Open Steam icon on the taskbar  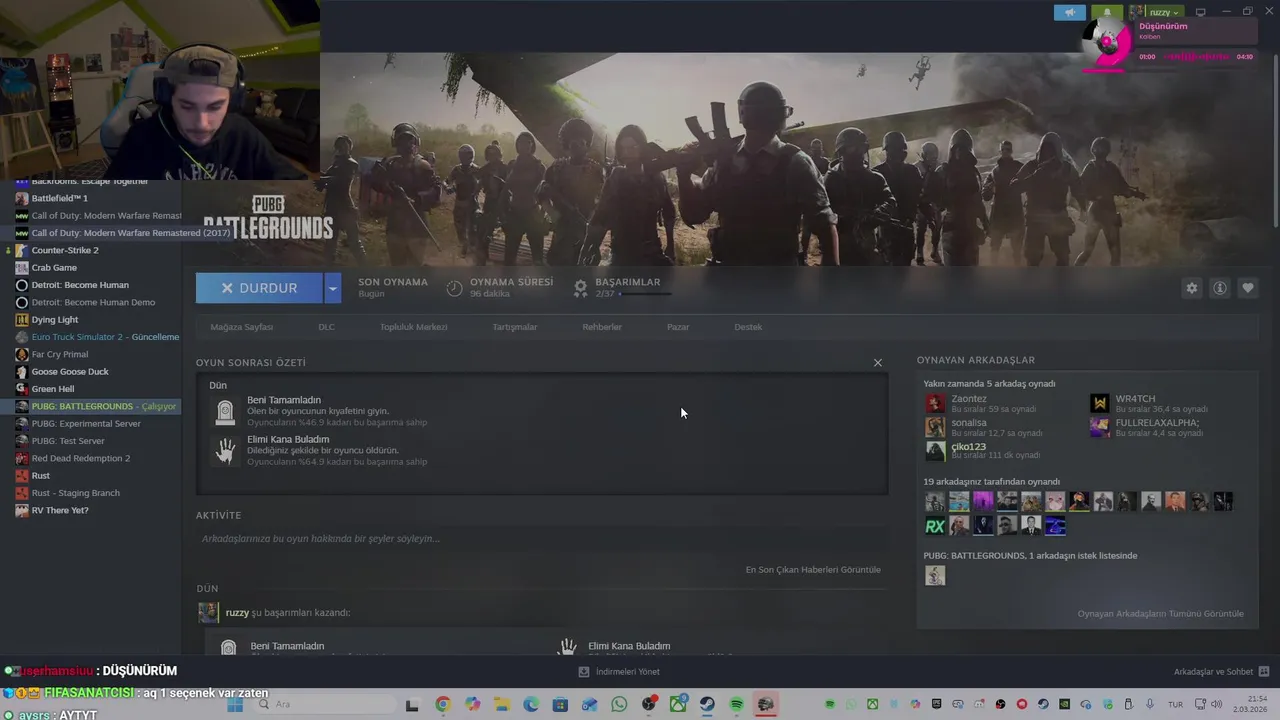point(707,705)
